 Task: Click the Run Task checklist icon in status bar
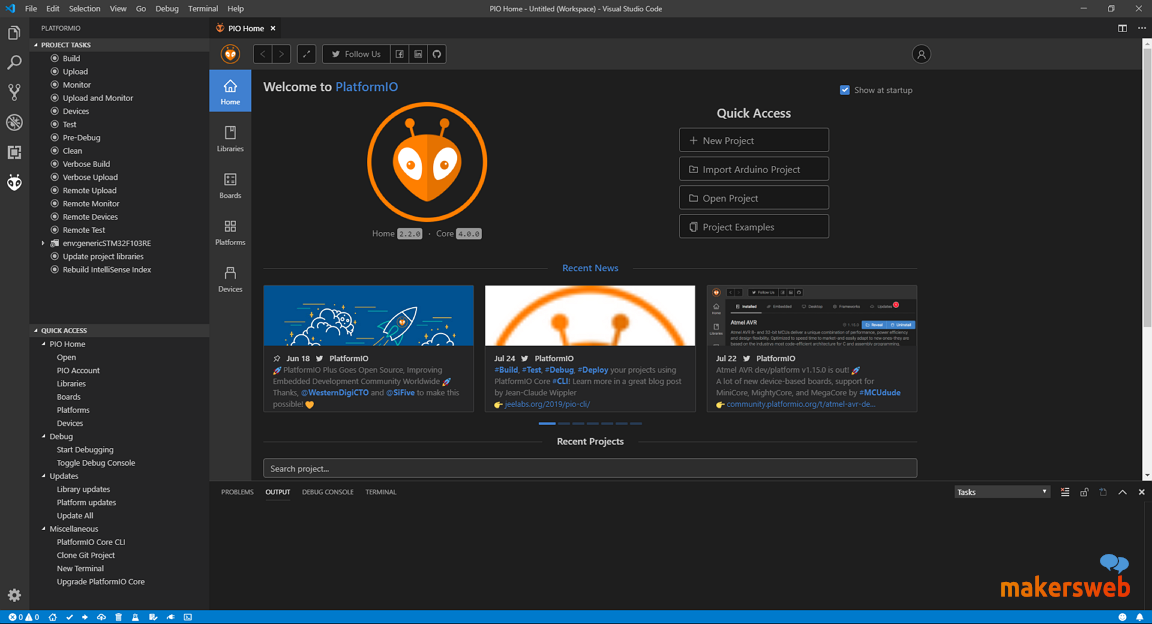[x=153, y=617]
